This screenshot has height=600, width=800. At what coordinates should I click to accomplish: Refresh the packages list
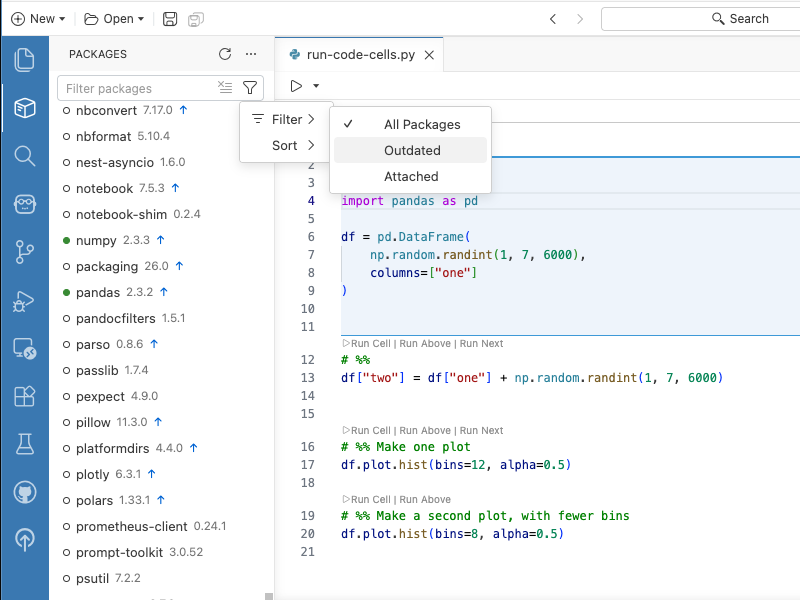225,54
